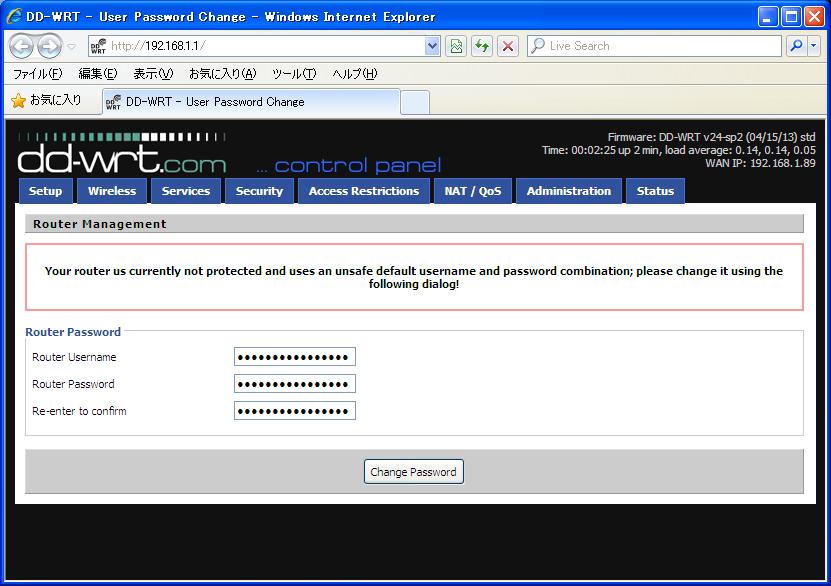Click the Refresh page icon
The width and height of the screenshot is (831, 586).
(x=482, y=46)
